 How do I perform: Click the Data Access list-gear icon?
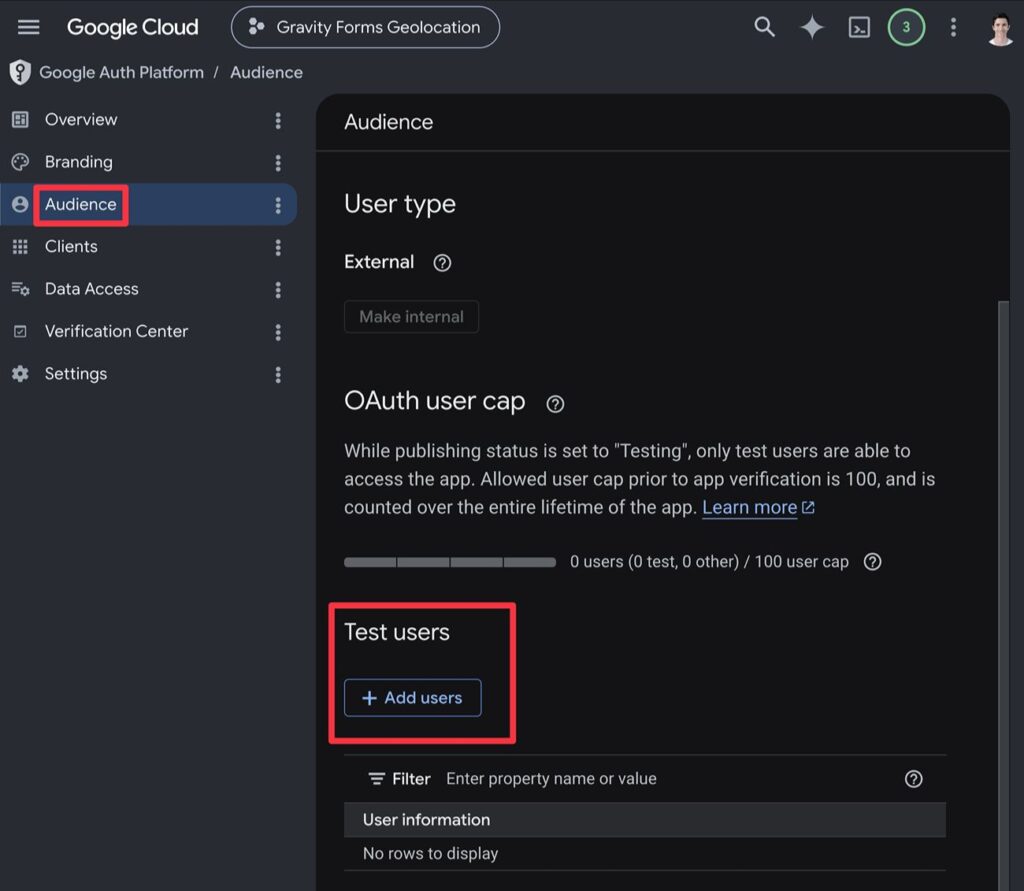[20, 289]
